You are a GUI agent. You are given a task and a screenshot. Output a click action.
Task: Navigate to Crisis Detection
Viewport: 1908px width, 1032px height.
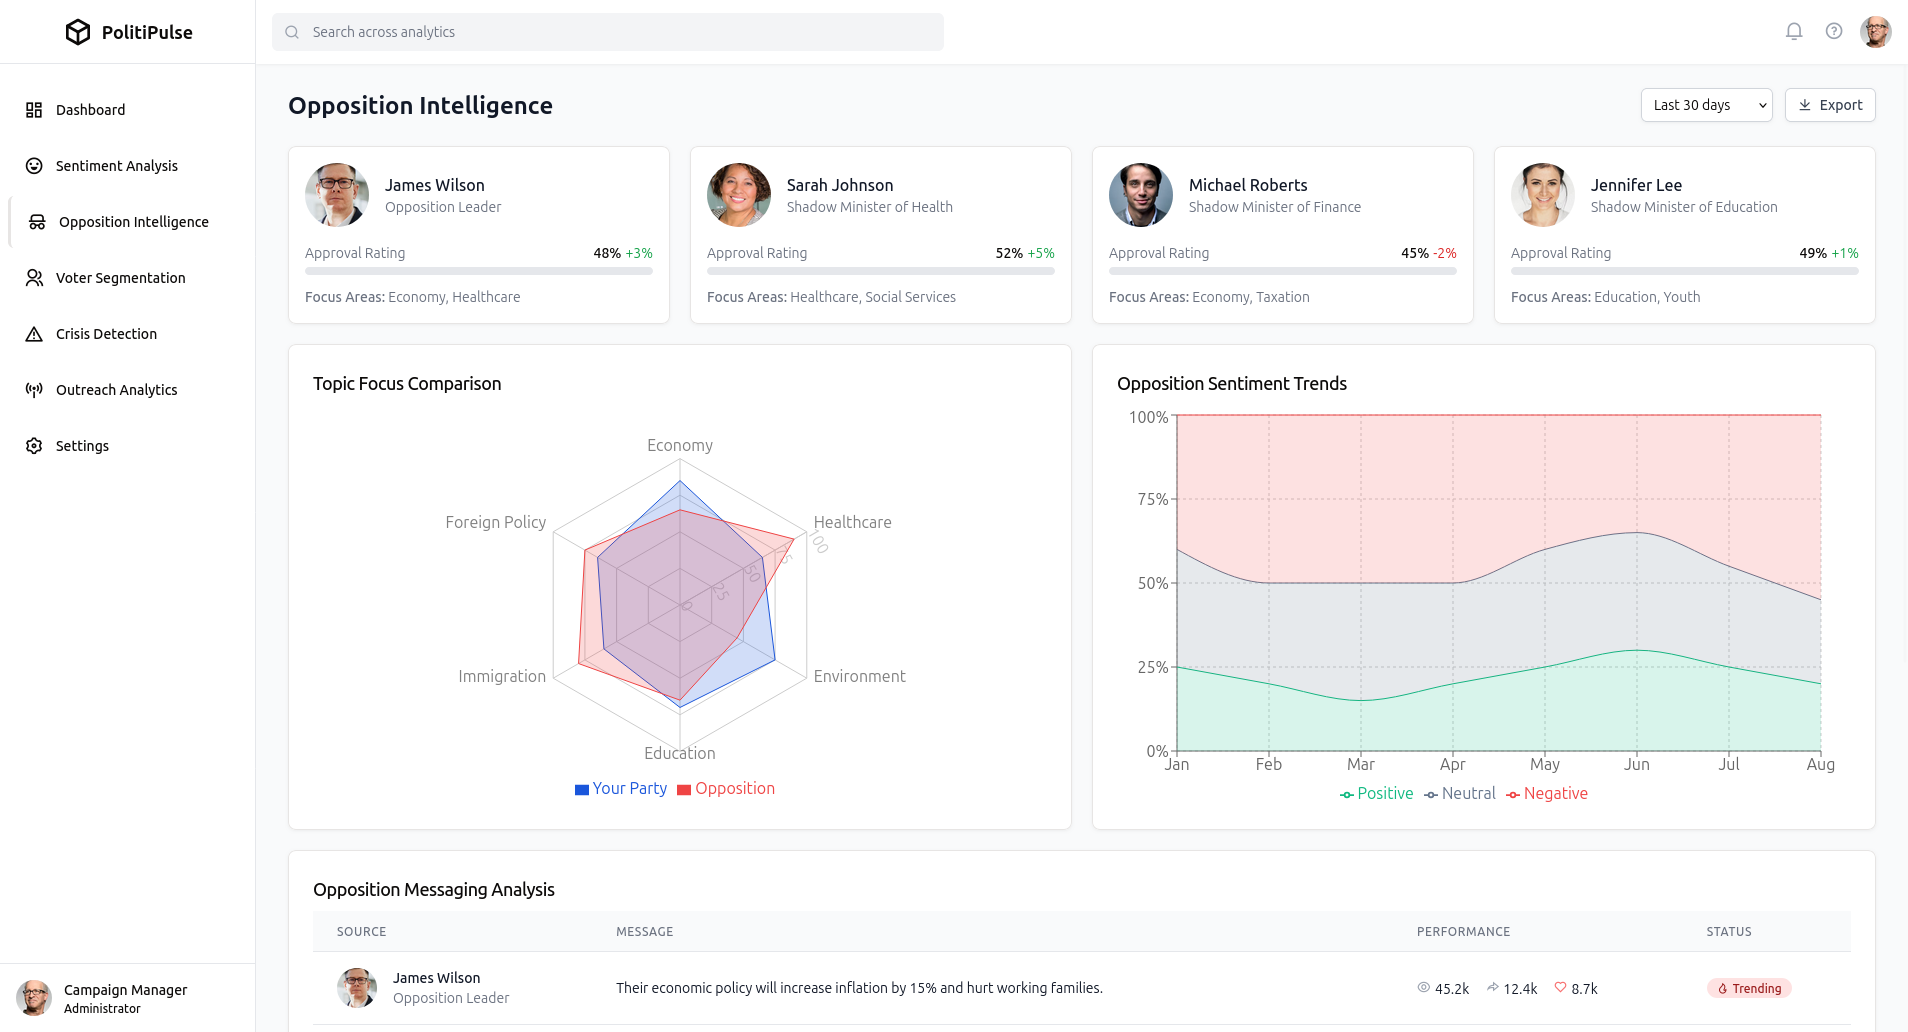(128, 334)
